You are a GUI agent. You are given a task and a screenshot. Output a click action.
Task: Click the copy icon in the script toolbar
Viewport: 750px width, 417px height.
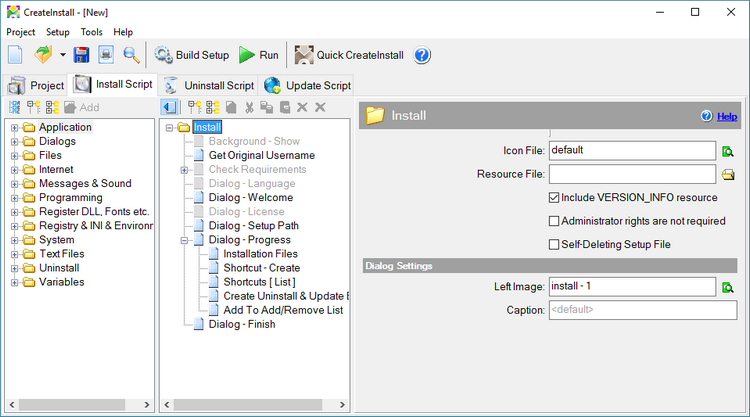point(266,107)
